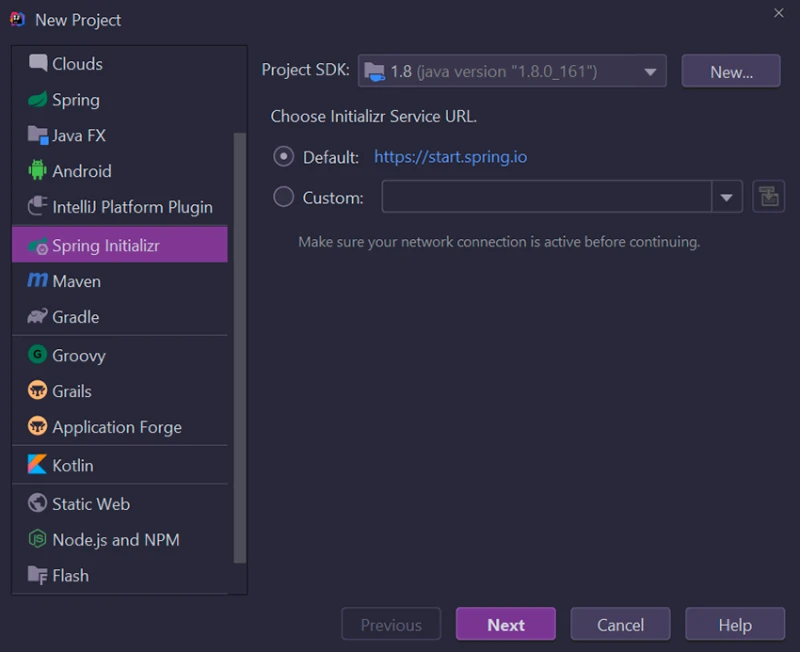
Task: Click the import icon beside Custom URL field
Action: (x=768, y=196)
